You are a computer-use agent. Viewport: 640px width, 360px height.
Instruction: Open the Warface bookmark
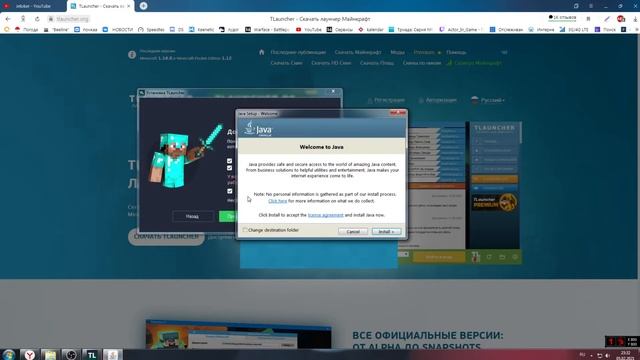coord(267,29)
